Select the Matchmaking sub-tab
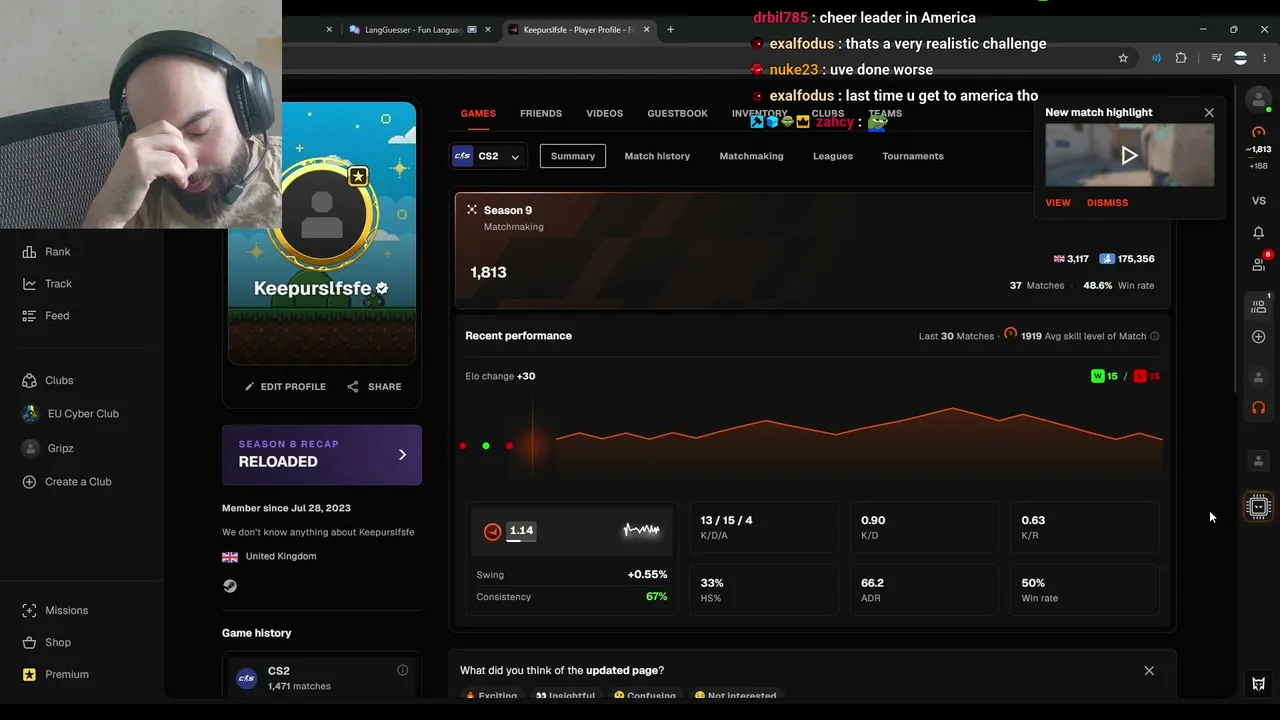This screenshot has height=720, width=1280. pyautogui.click(x=751, y=156)
